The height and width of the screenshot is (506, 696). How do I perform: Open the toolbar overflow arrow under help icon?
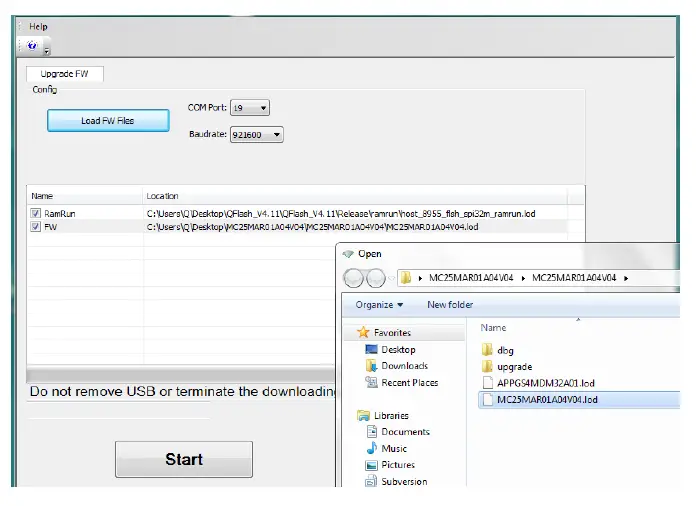click(x=46, y=52)
